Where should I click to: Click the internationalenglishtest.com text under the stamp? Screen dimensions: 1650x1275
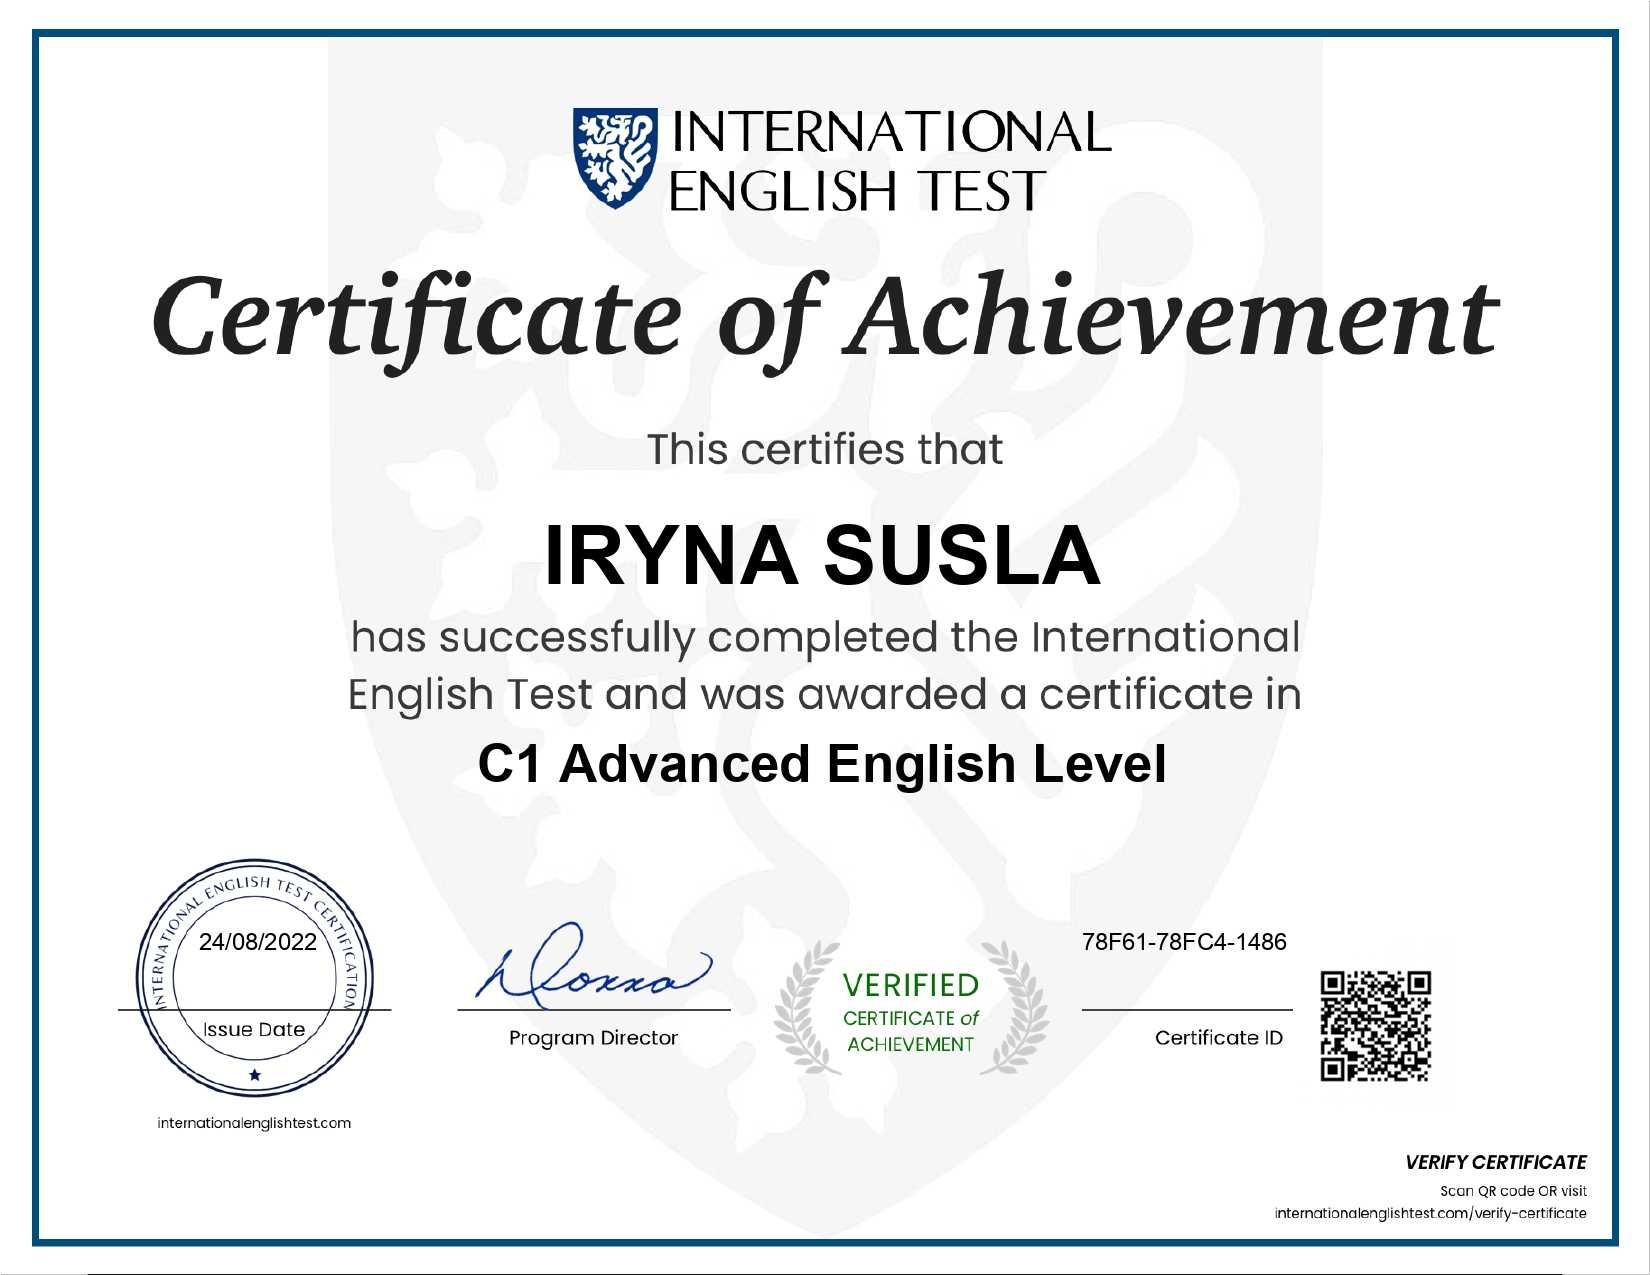[254, 1123]
